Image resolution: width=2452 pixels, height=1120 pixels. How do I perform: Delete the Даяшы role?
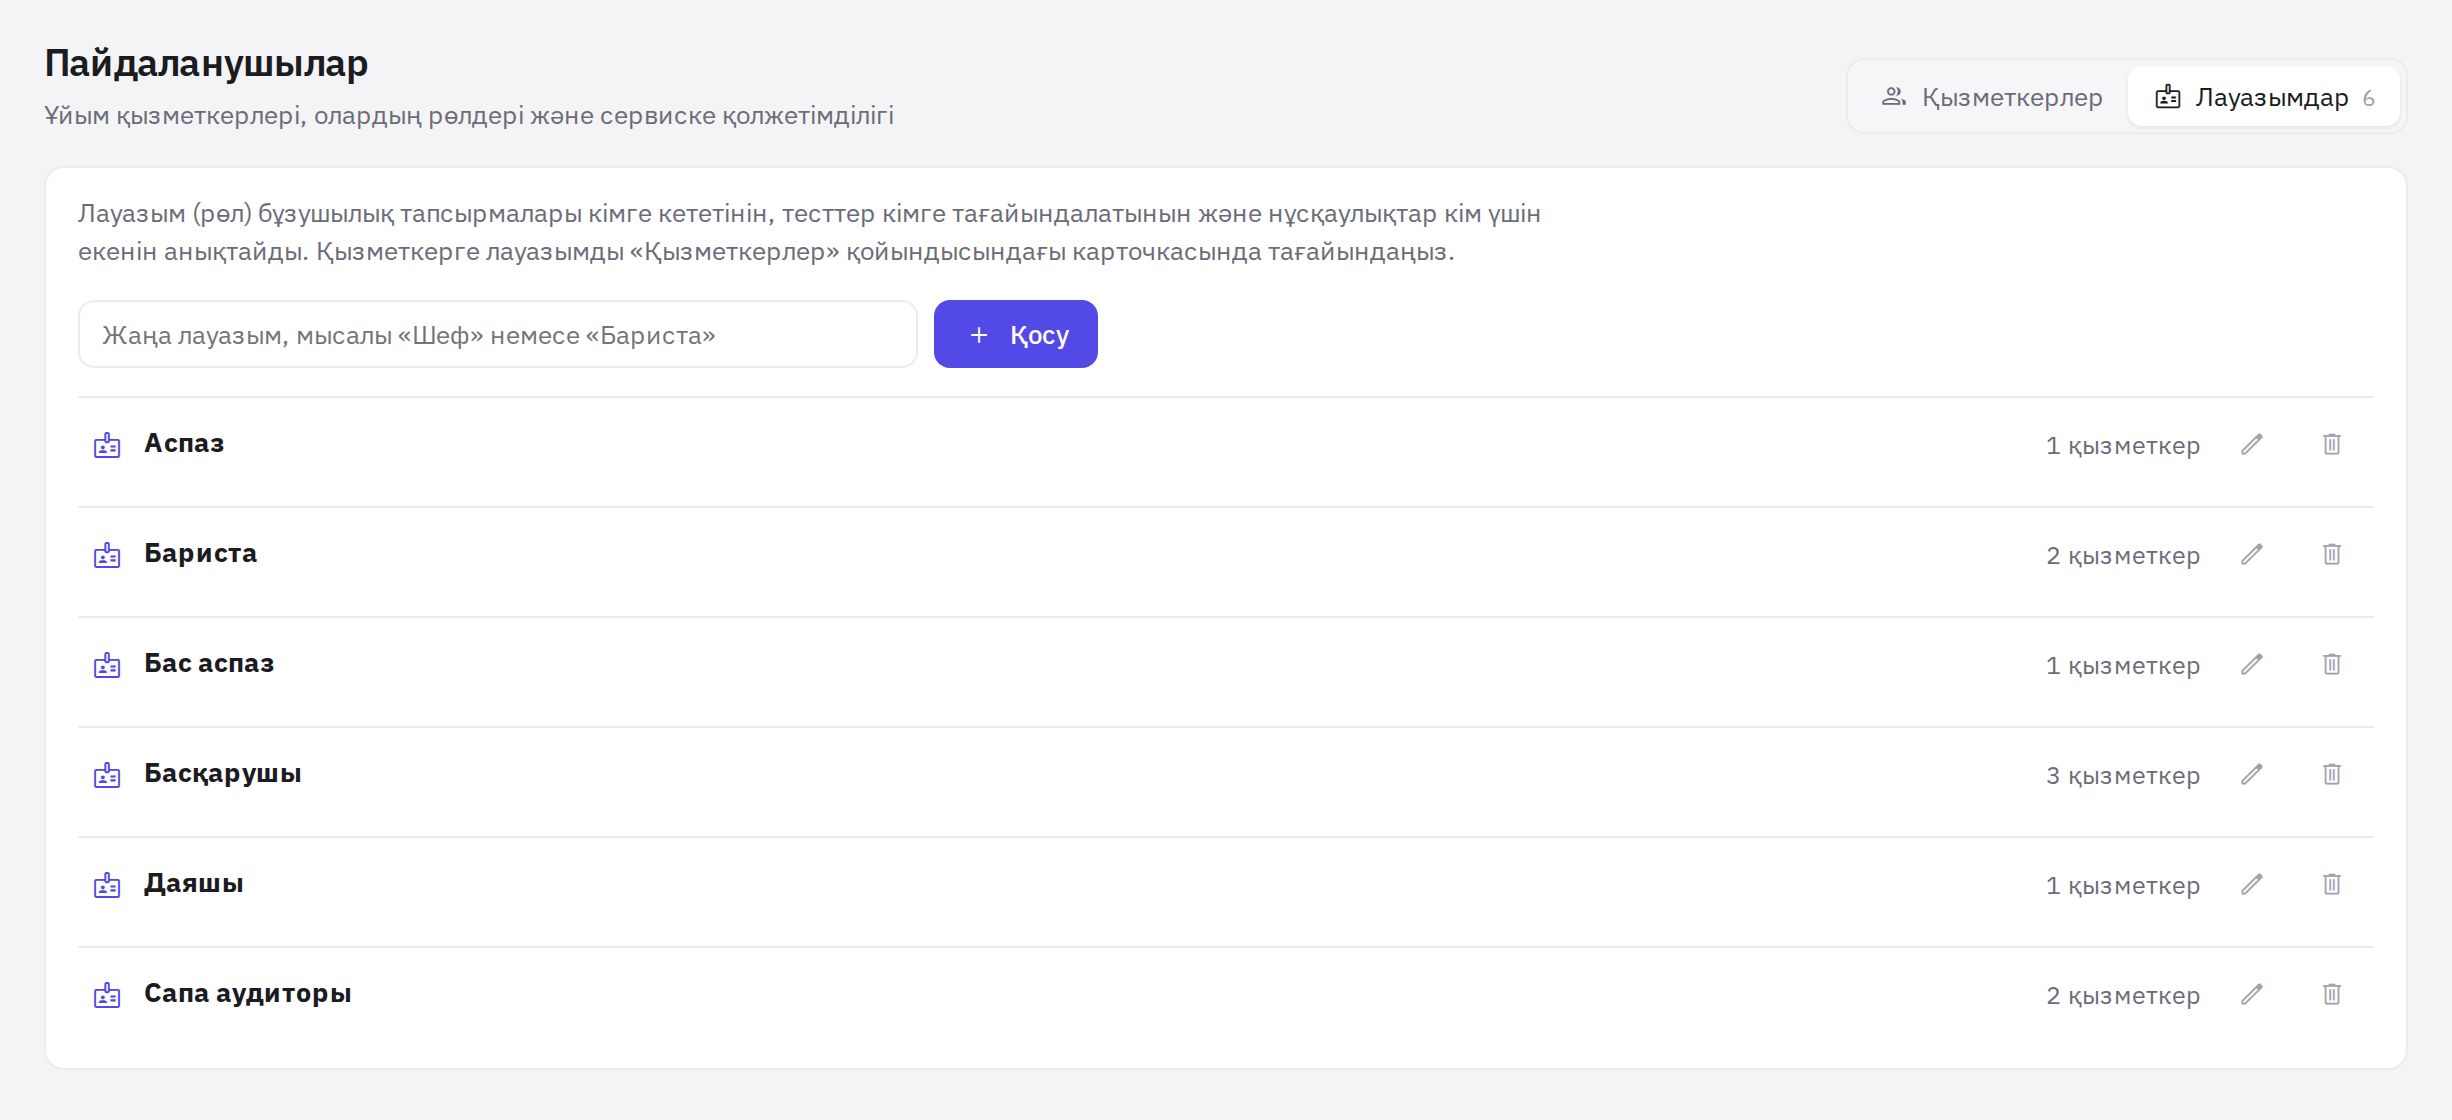pyautogui.click(x=2332, y=884)
